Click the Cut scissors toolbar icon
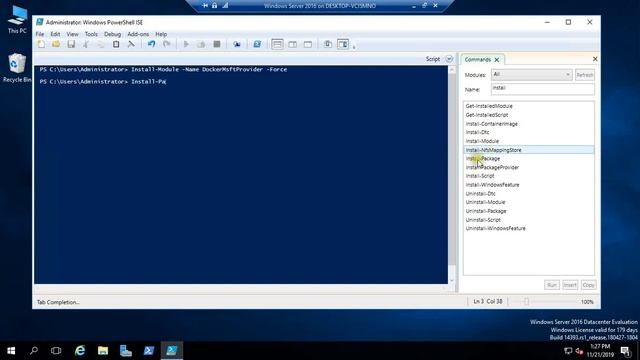This screenshot has height=360, width=640. tap(86, 44)
